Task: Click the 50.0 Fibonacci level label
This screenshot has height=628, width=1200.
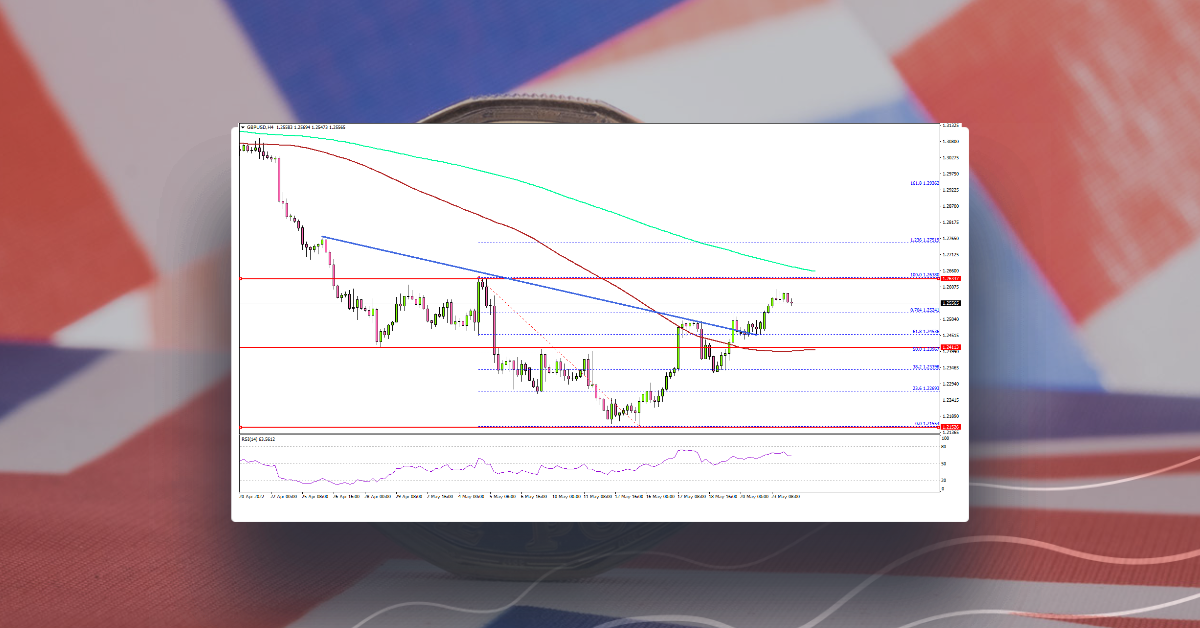Action: click(x=925, y=348)
